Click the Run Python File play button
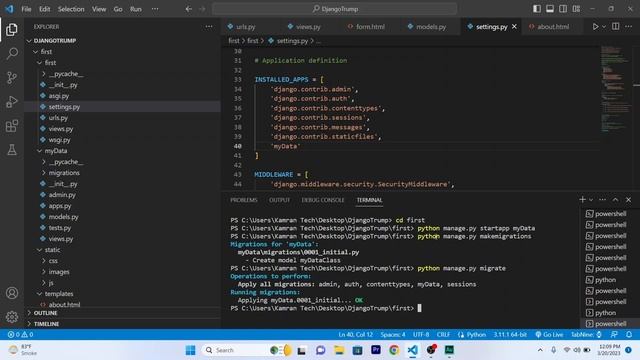This screenshot has height=360, width=640. click(595, 27)
